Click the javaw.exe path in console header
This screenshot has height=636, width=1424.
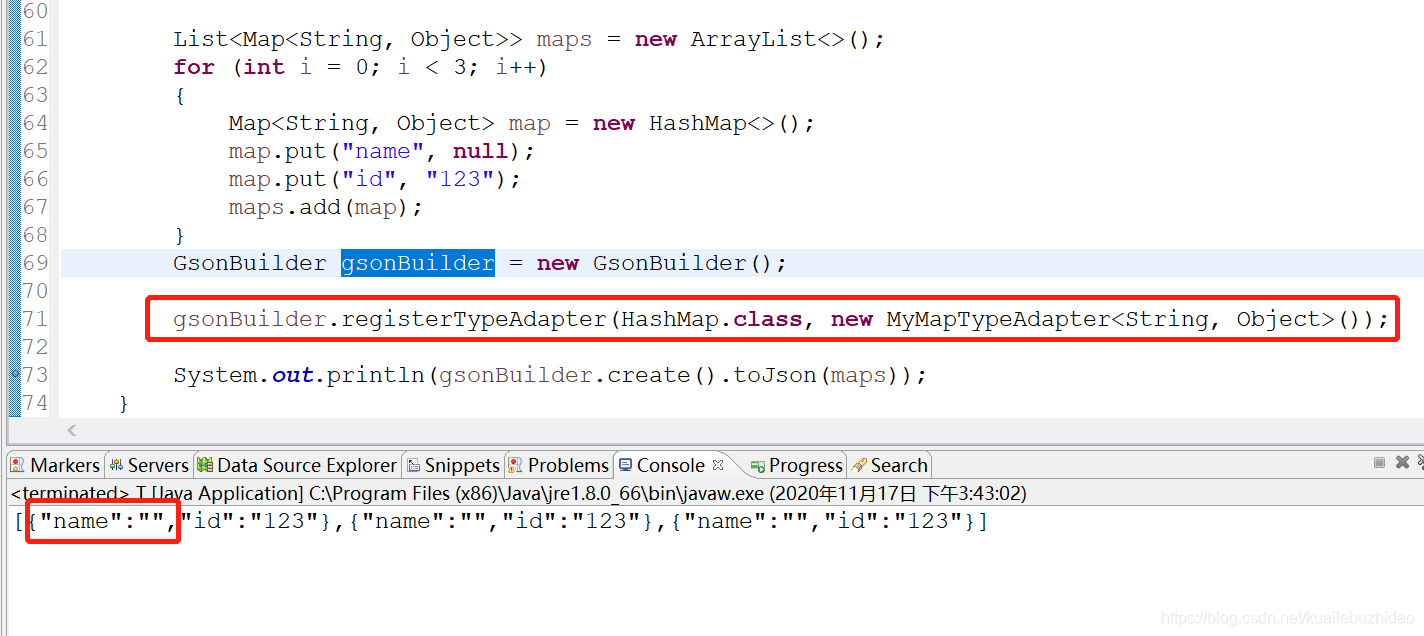tap(536, 493)
